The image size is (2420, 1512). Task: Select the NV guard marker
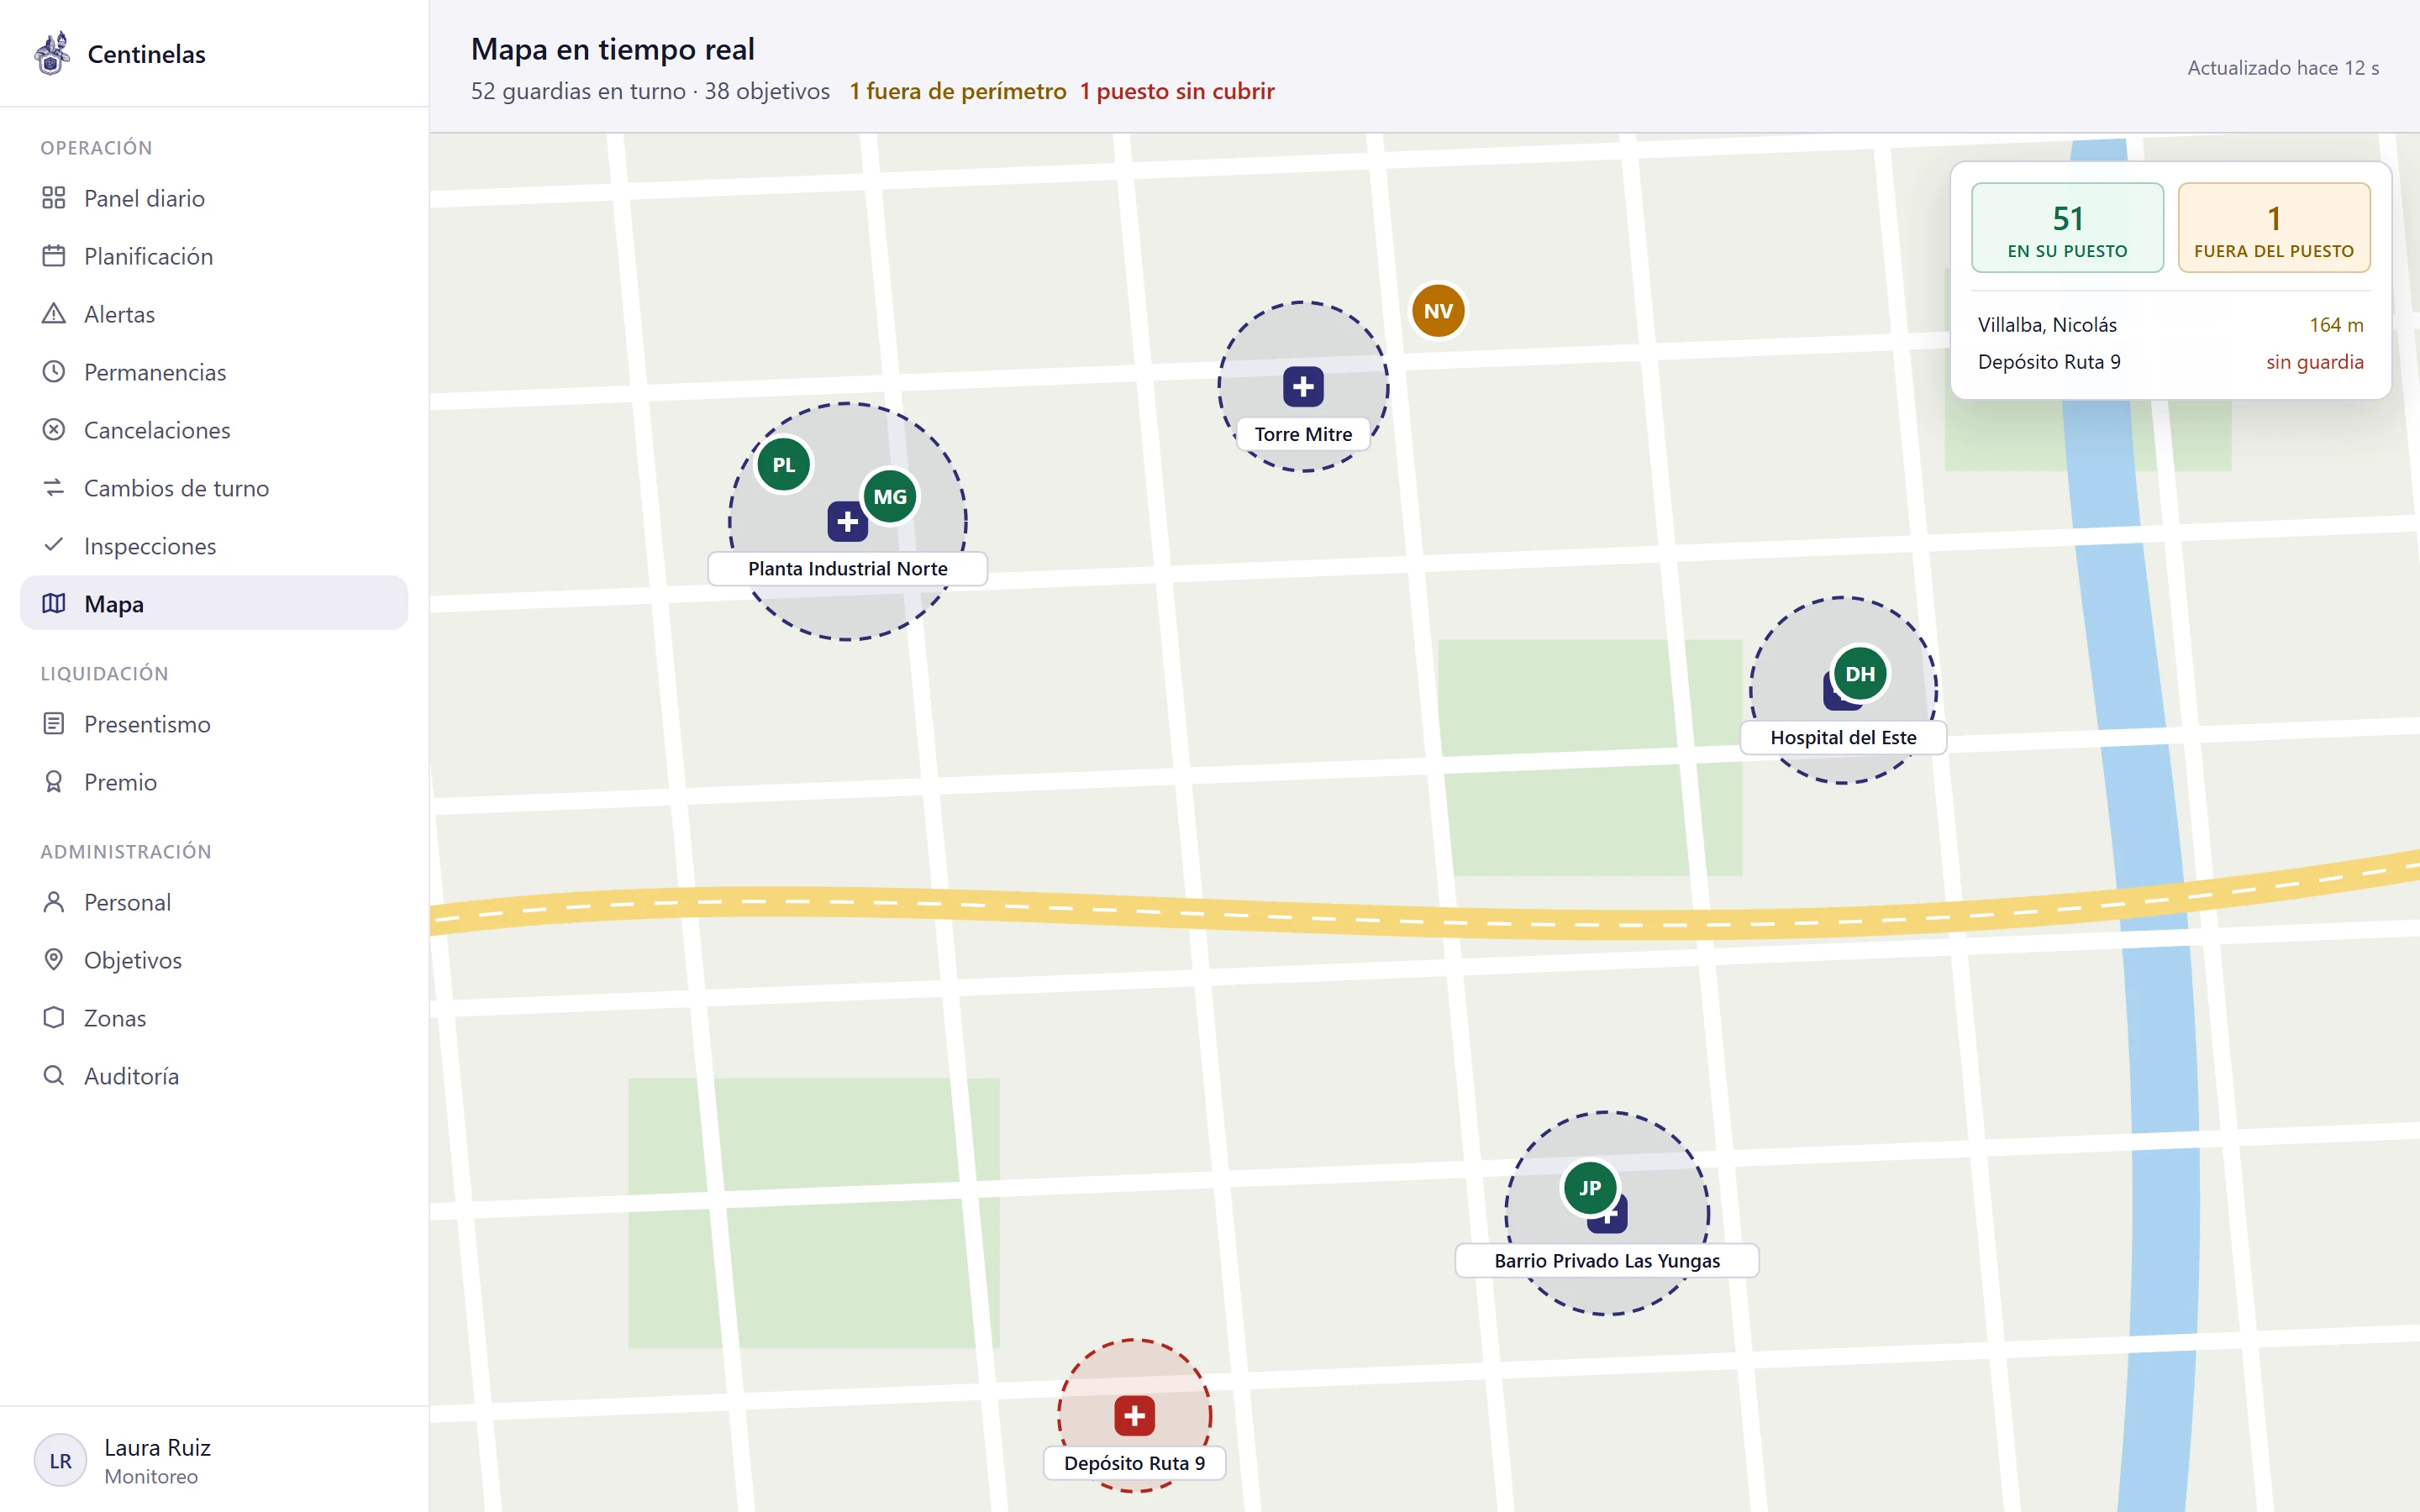[x=1438, y=311]
